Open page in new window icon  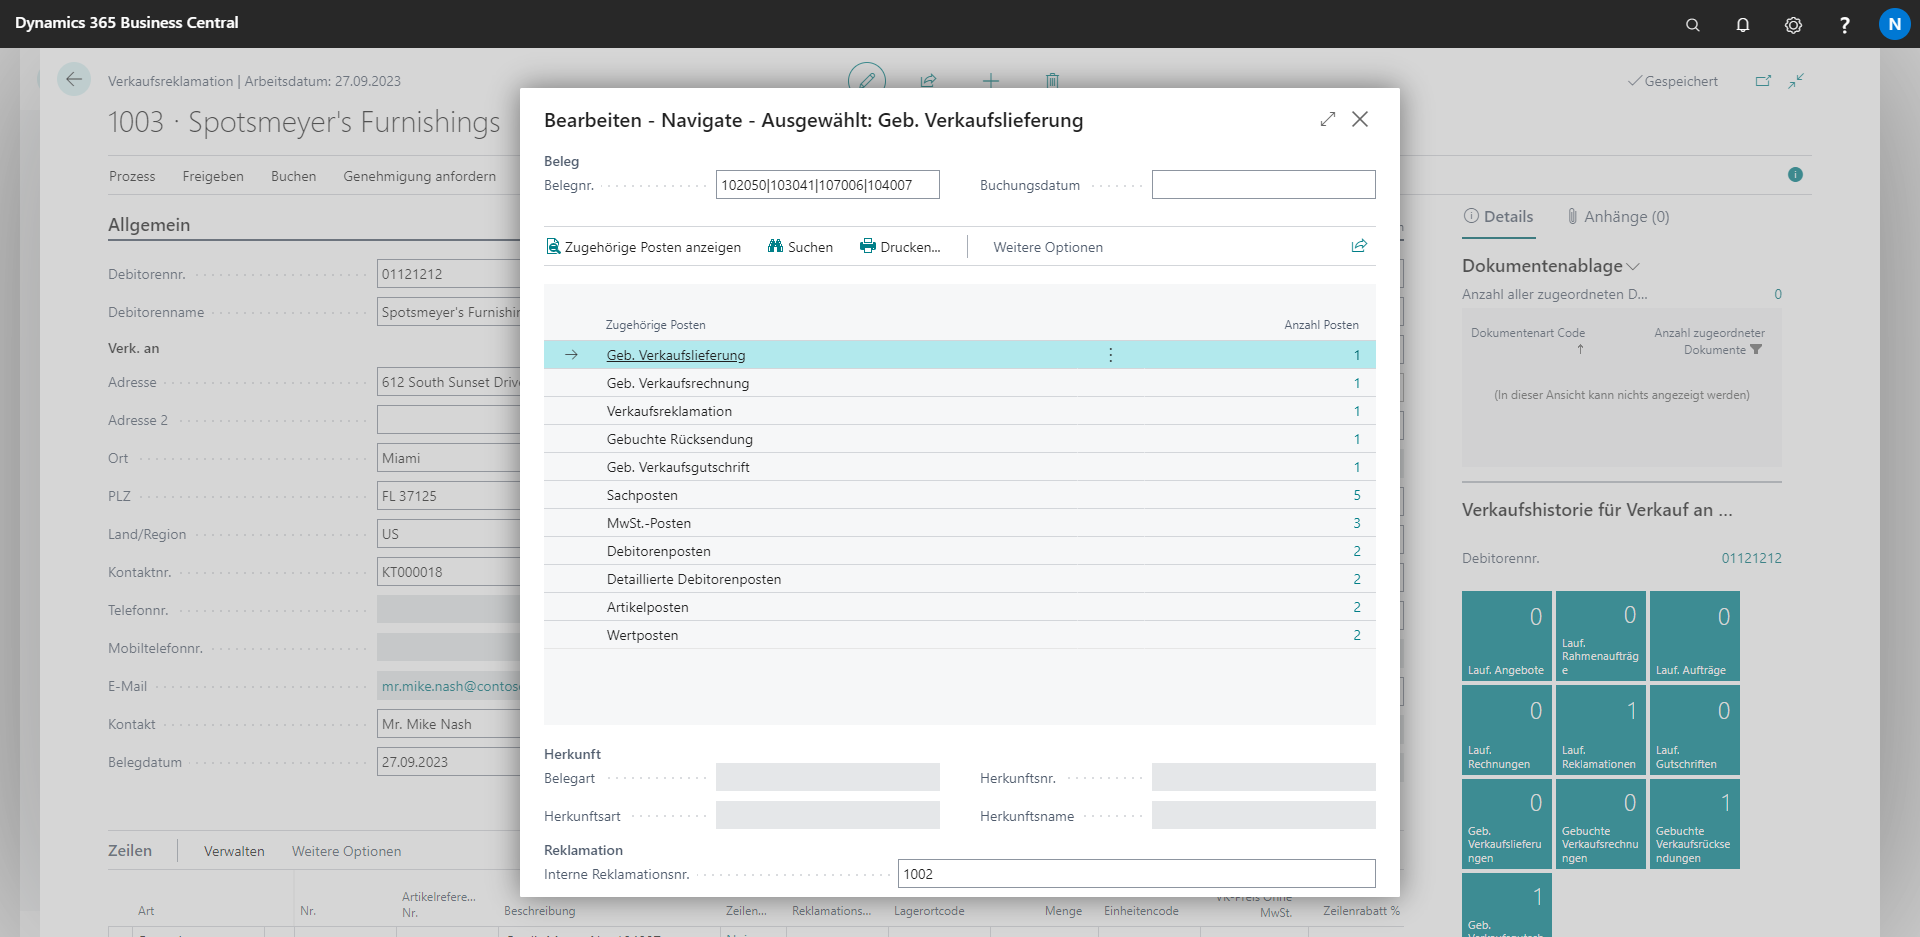pos(1763,81)
